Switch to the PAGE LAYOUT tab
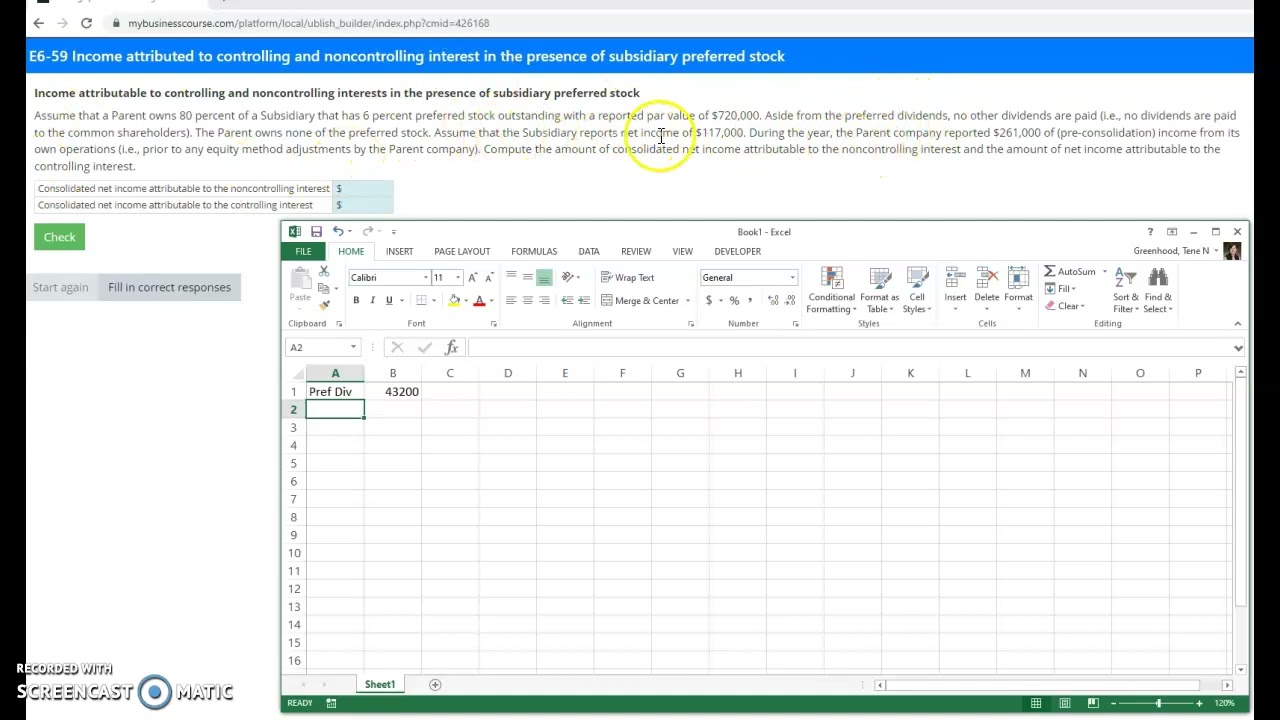 tap(462, 251)
